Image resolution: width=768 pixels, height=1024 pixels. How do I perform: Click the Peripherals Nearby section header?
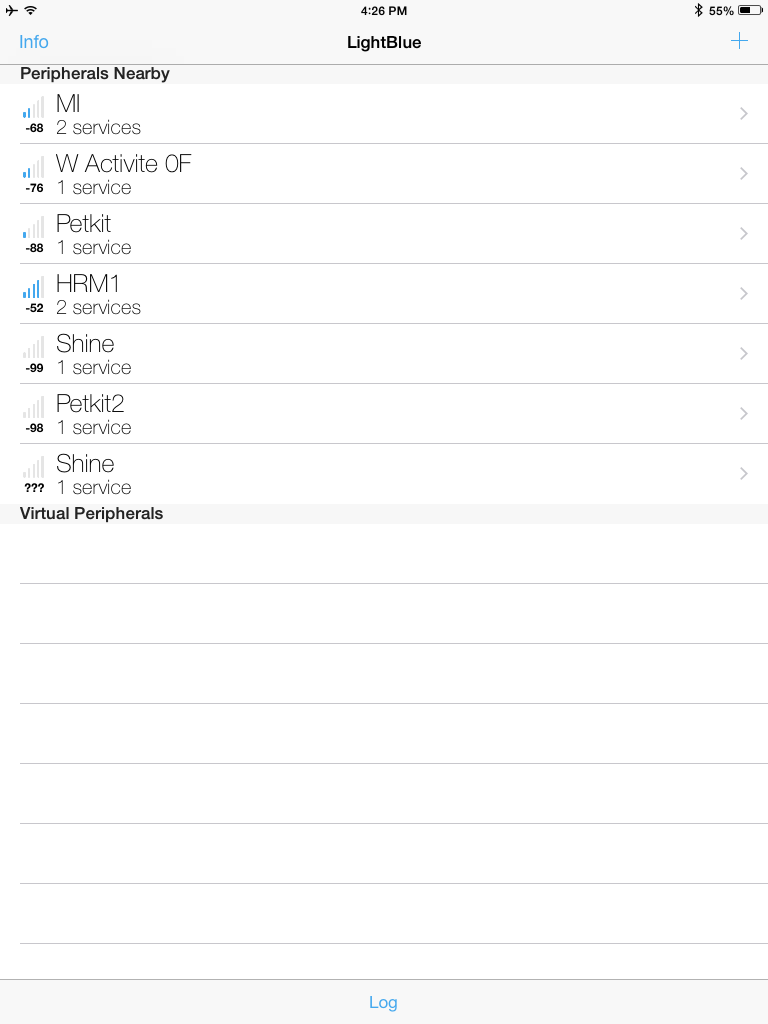[95, 73]
